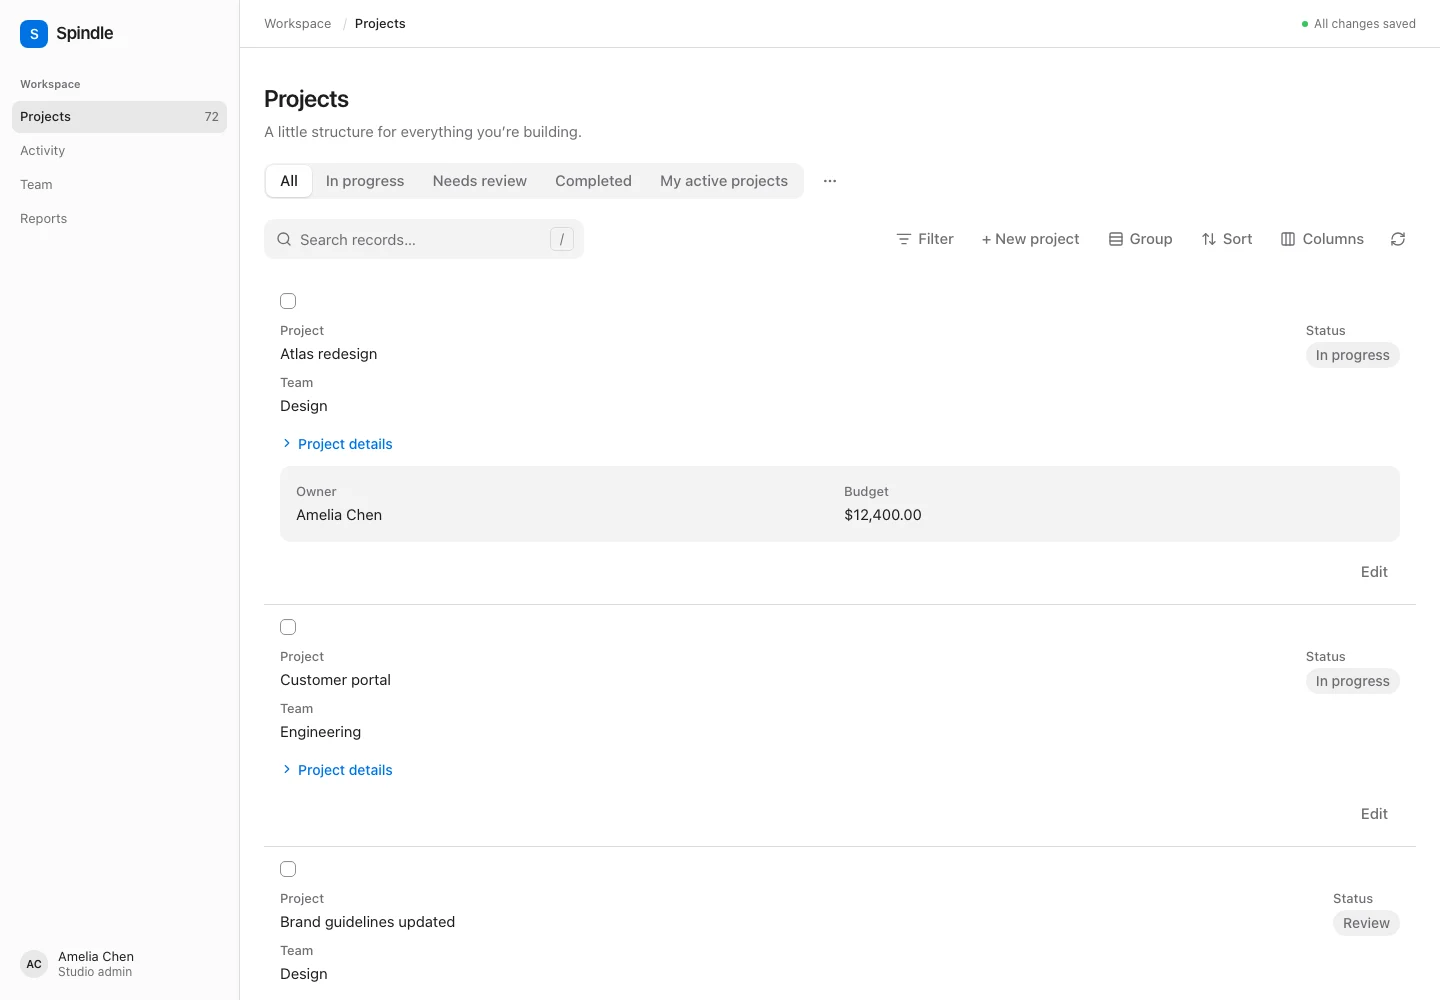Click the AC user avatar
The image size is (1440, 1000).
pyautogui.click(x=34, y=964)
